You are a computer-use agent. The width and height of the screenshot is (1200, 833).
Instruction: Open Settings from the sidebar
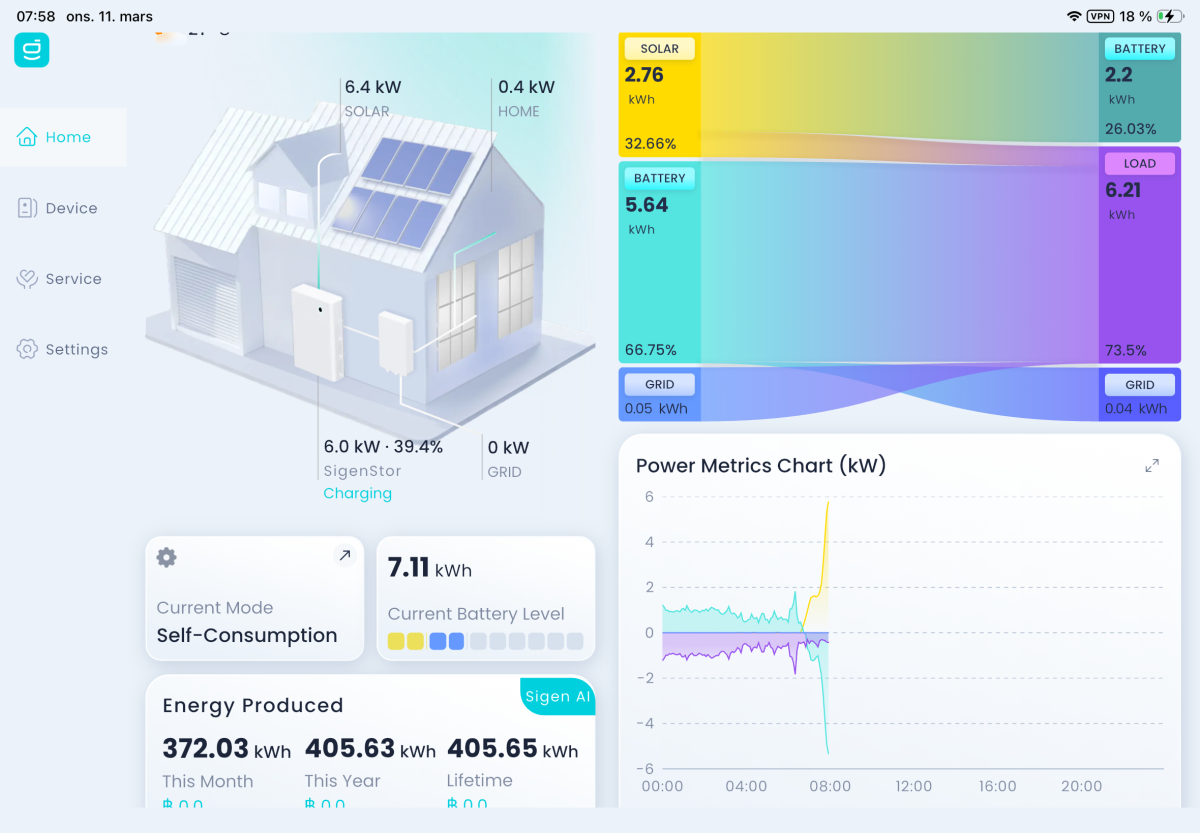coord(63,349)
